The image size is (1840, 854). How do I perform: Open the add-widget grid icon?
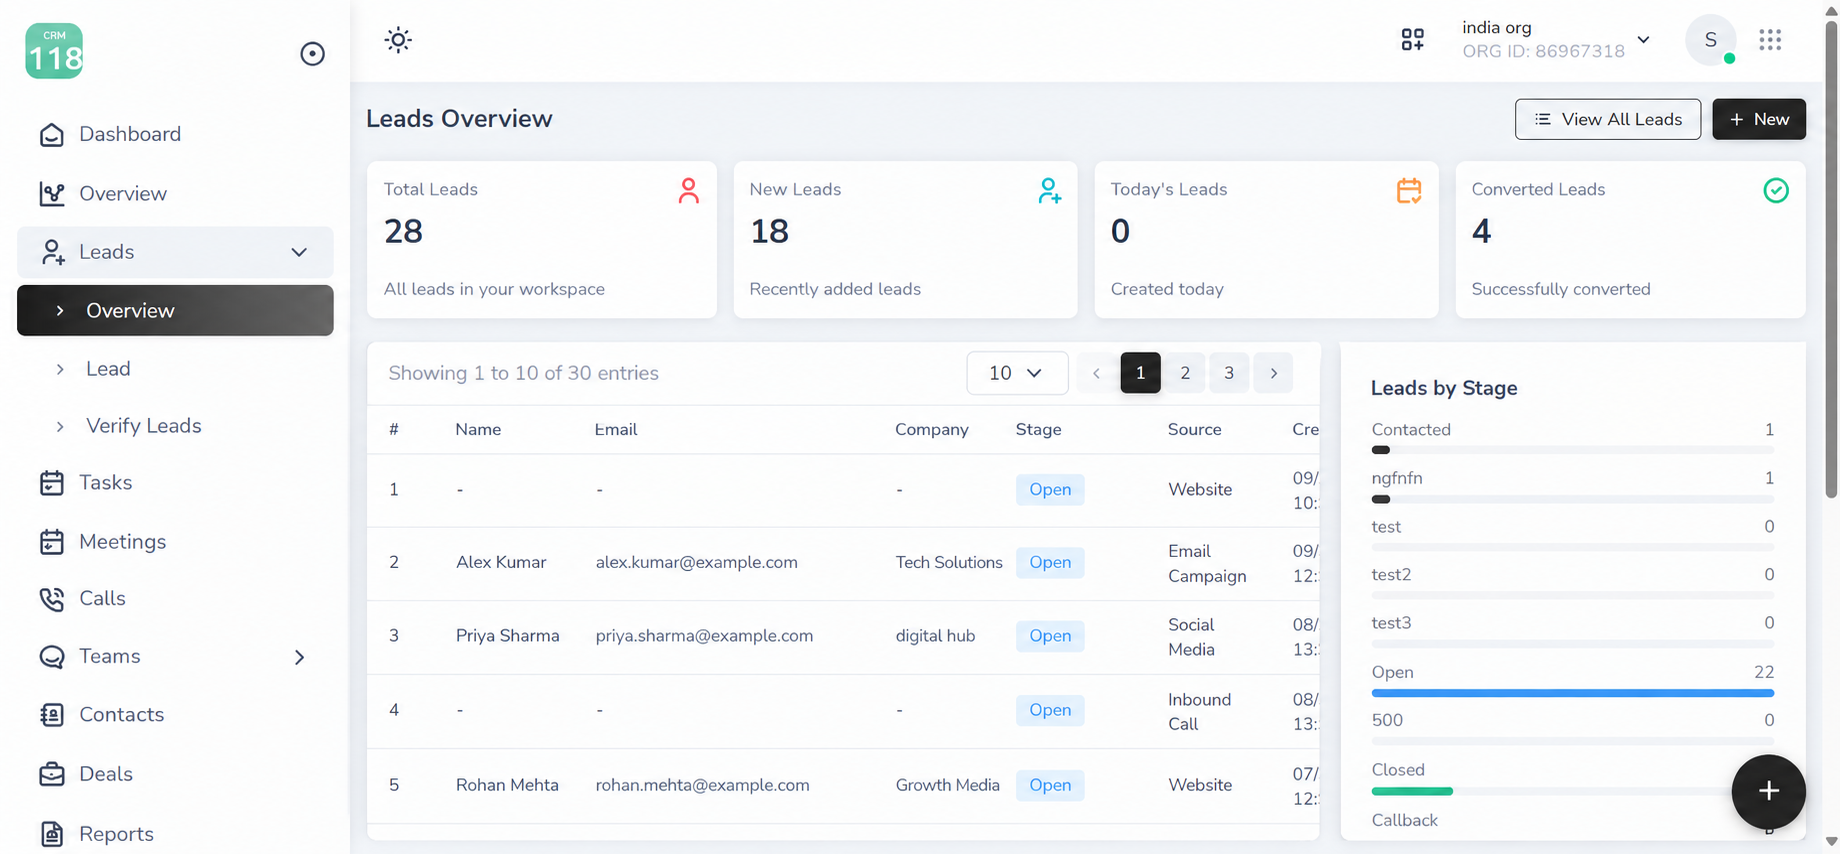(1412, 40)
